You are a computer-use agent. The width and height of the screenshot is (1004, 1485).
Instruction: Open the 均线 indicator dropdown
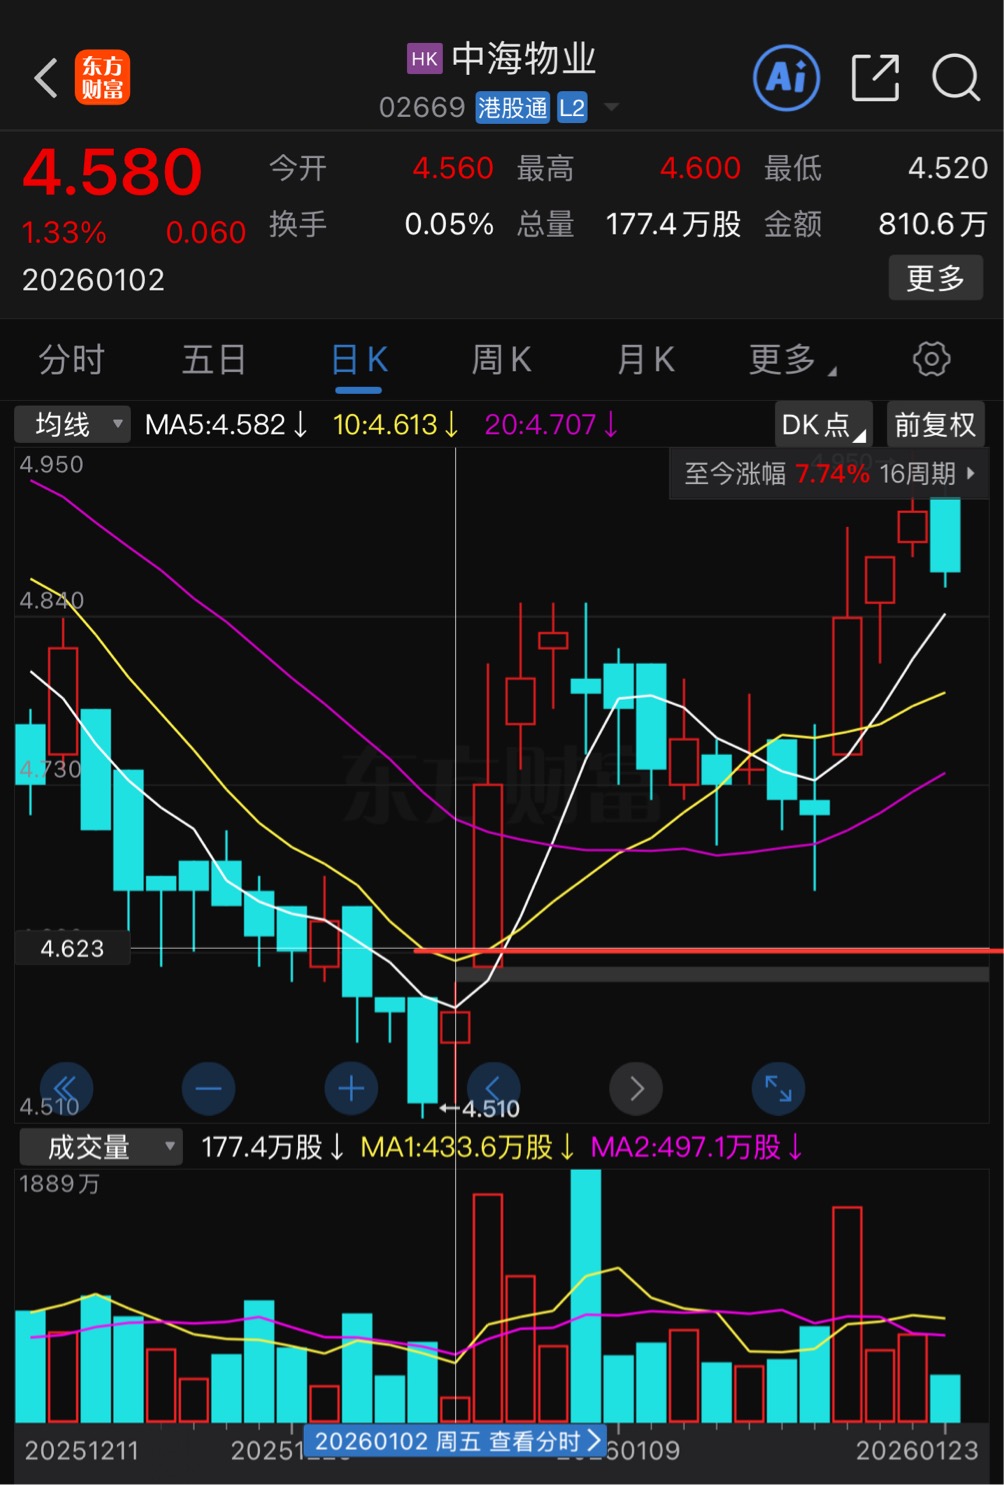pyautogui.click(x=72, y=425)
